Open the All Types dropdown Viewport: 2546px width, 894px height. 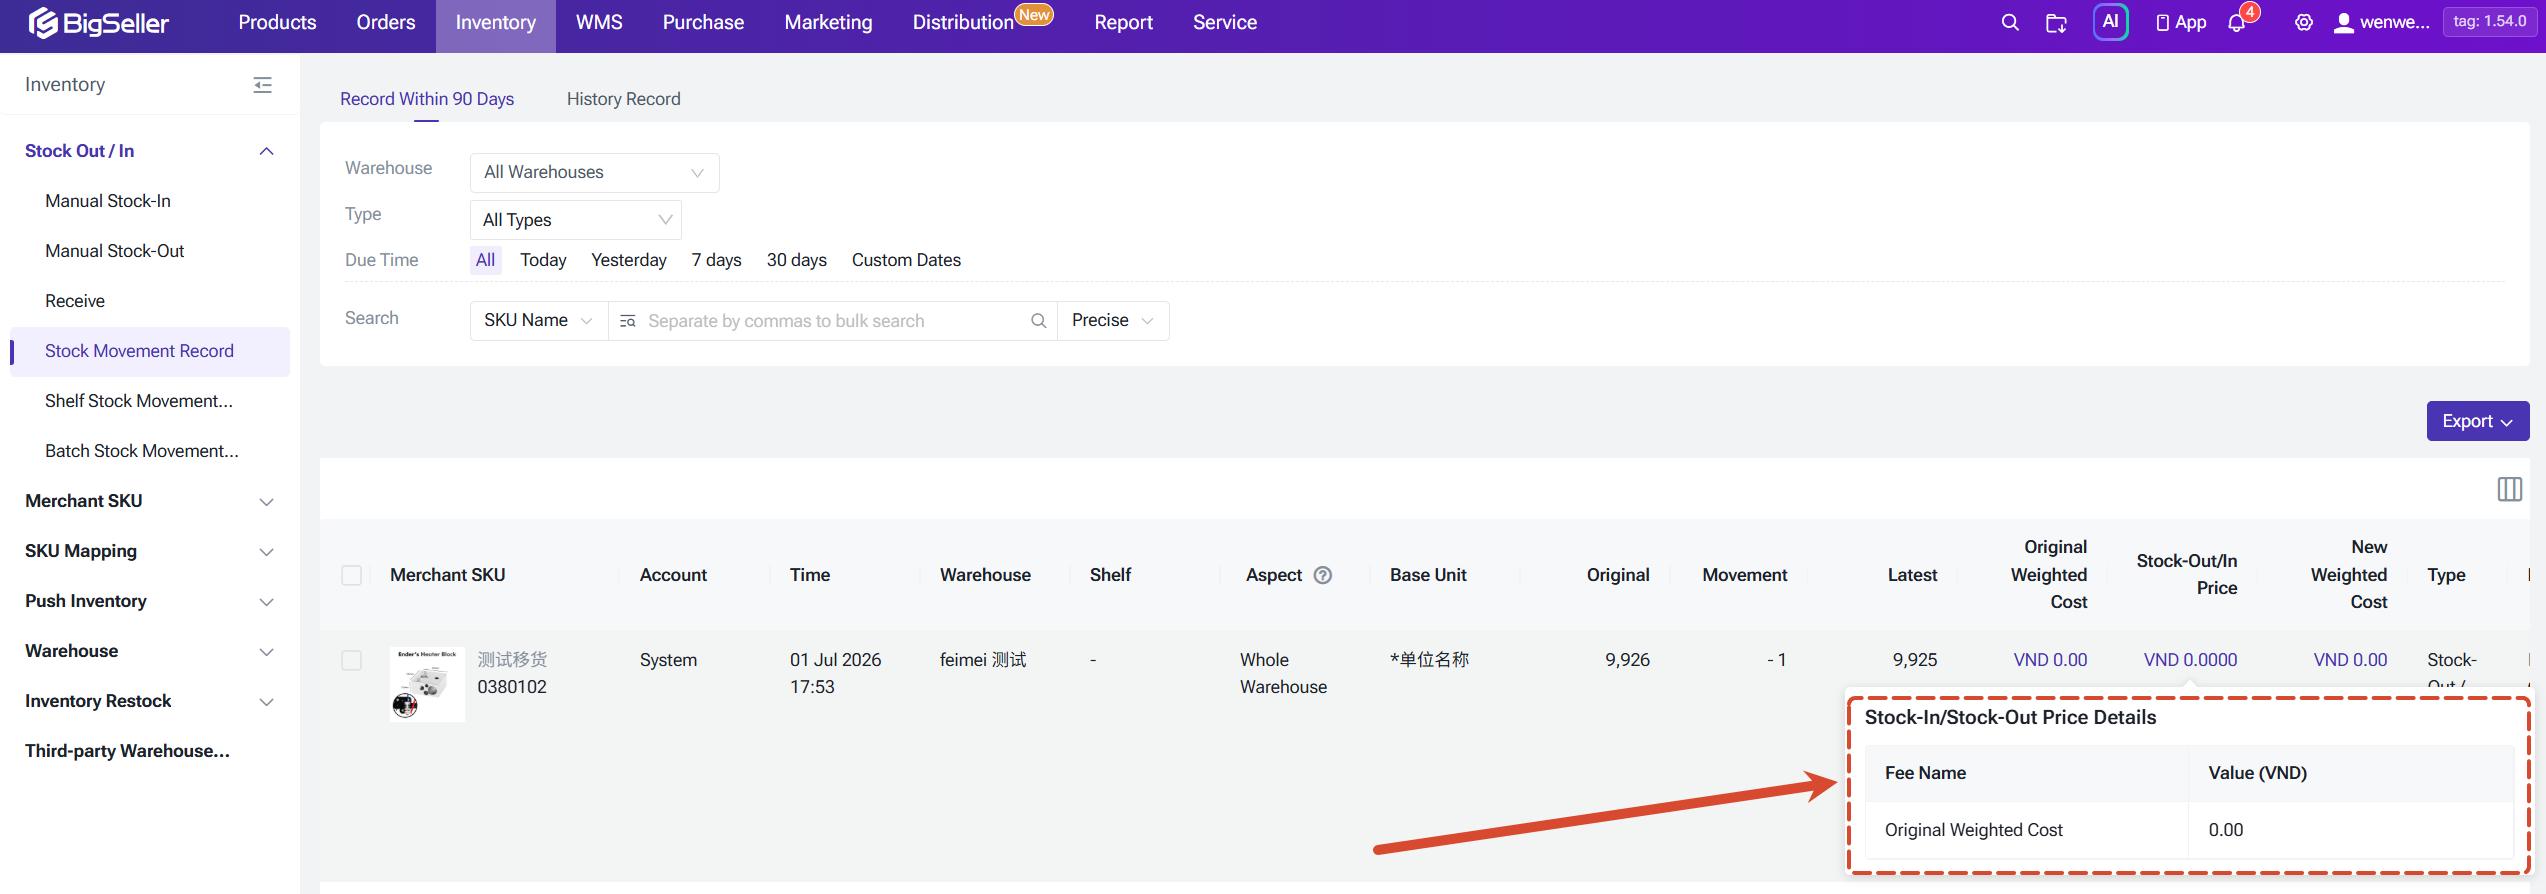576,220
